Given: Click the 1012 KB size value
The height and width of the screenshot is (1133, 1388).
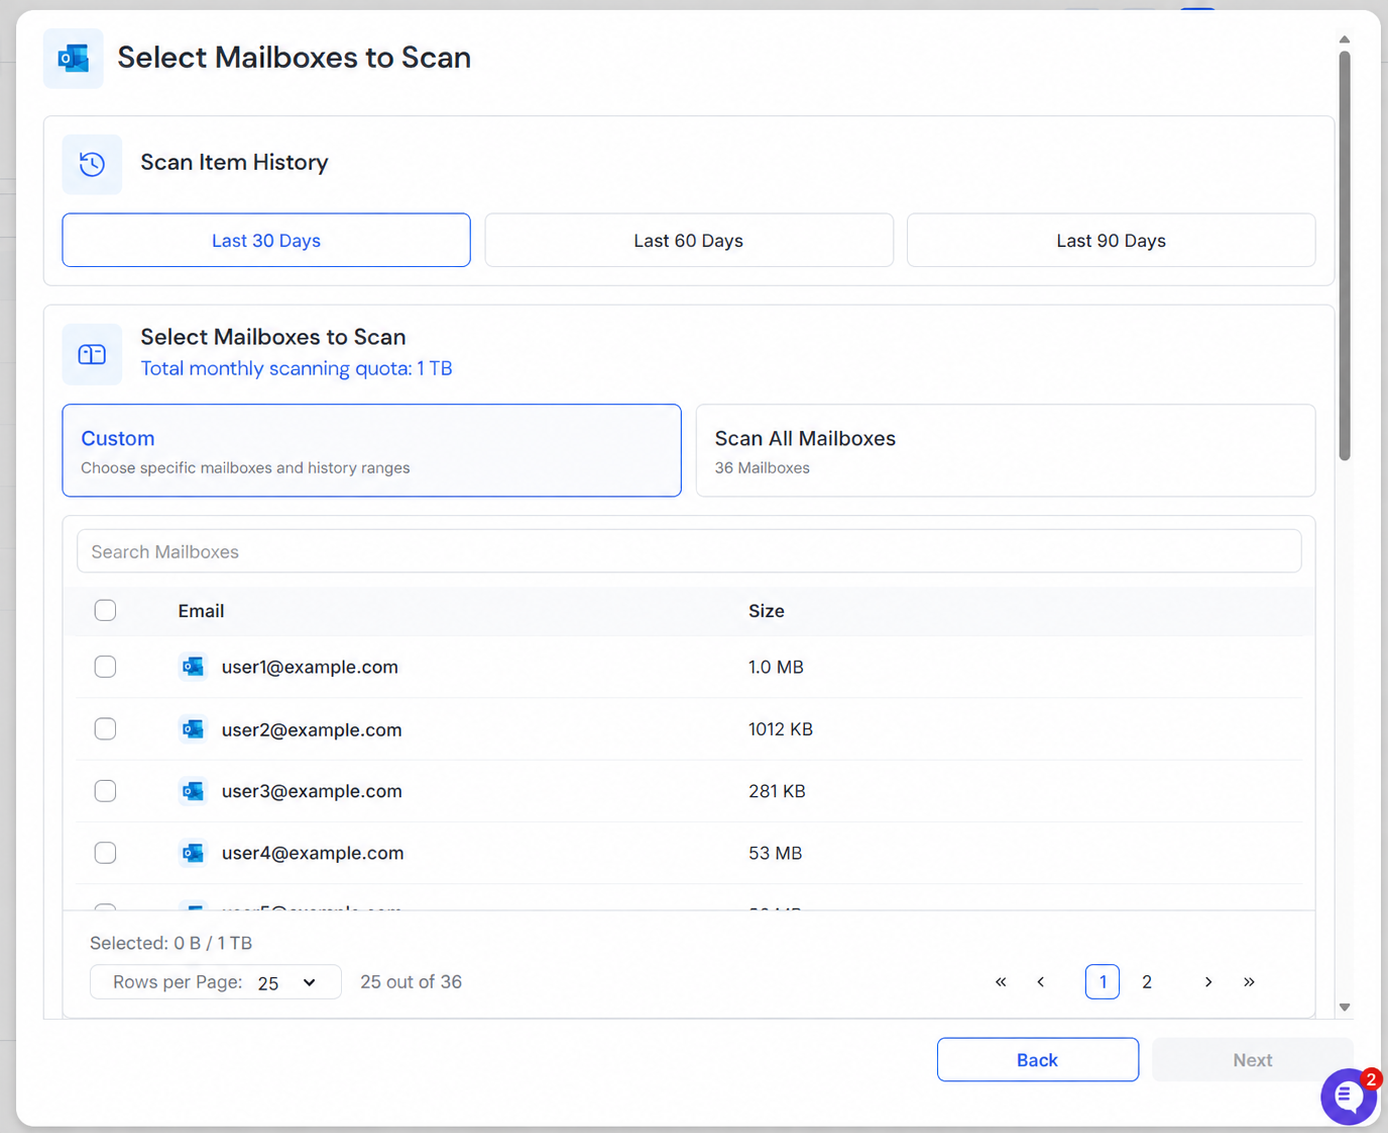Looking at the screenshot, I should 781,729.
